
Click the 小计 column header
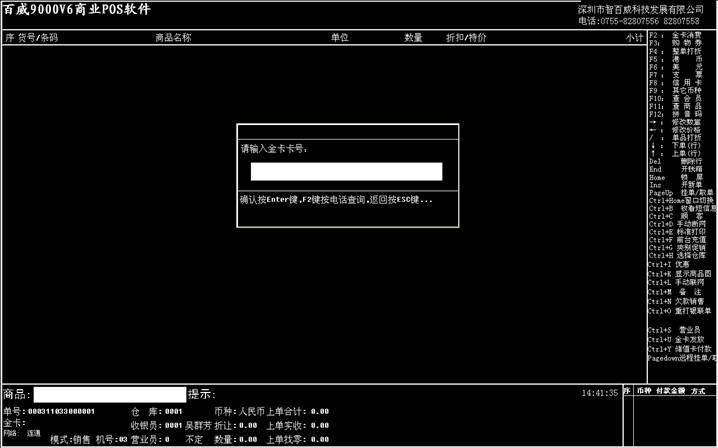635,38
